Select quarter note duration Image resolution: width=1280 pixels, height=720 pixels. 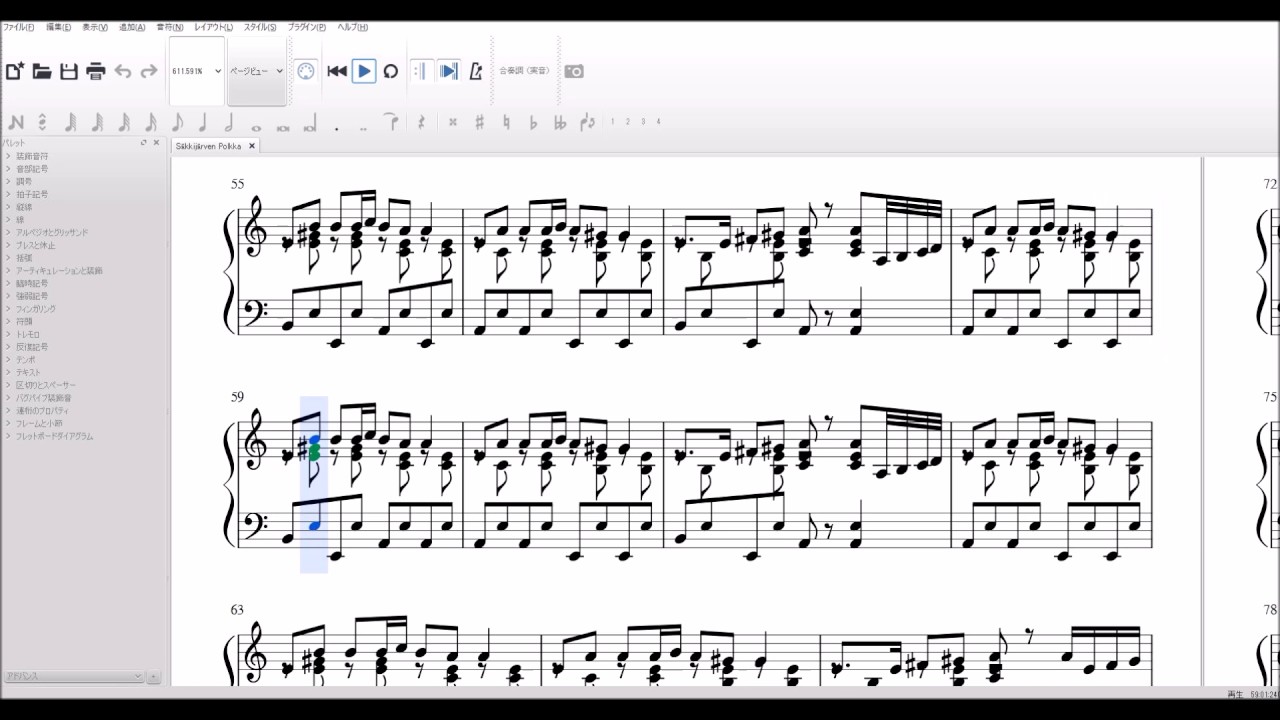(203, 123)
